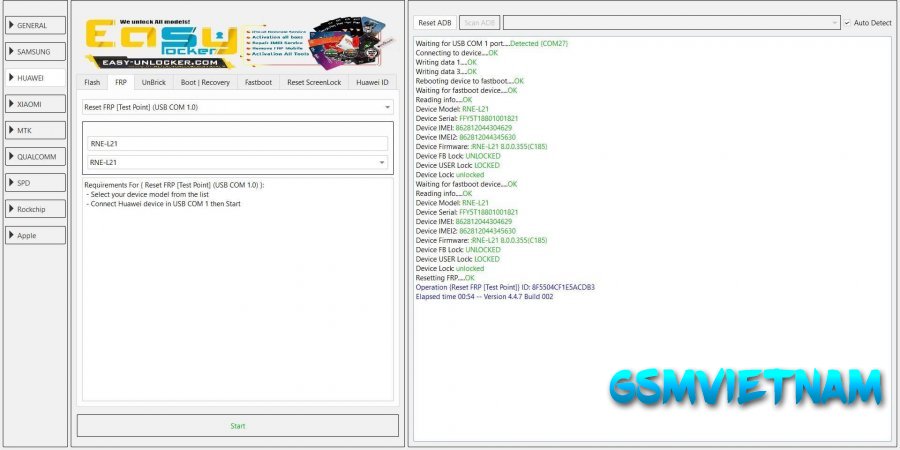This screenshot has width=900, height=450.
Task: Open the Boot | Recovery tab
Action: [205, 82]
